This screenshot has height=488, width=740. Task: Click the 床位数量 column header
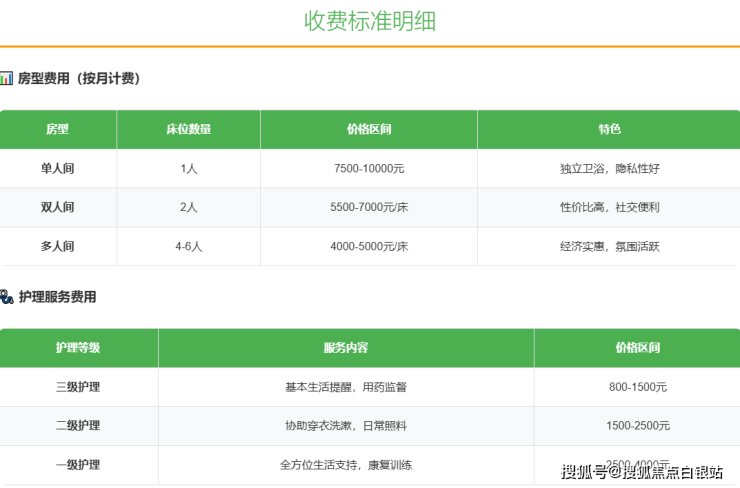pos(188,129)
